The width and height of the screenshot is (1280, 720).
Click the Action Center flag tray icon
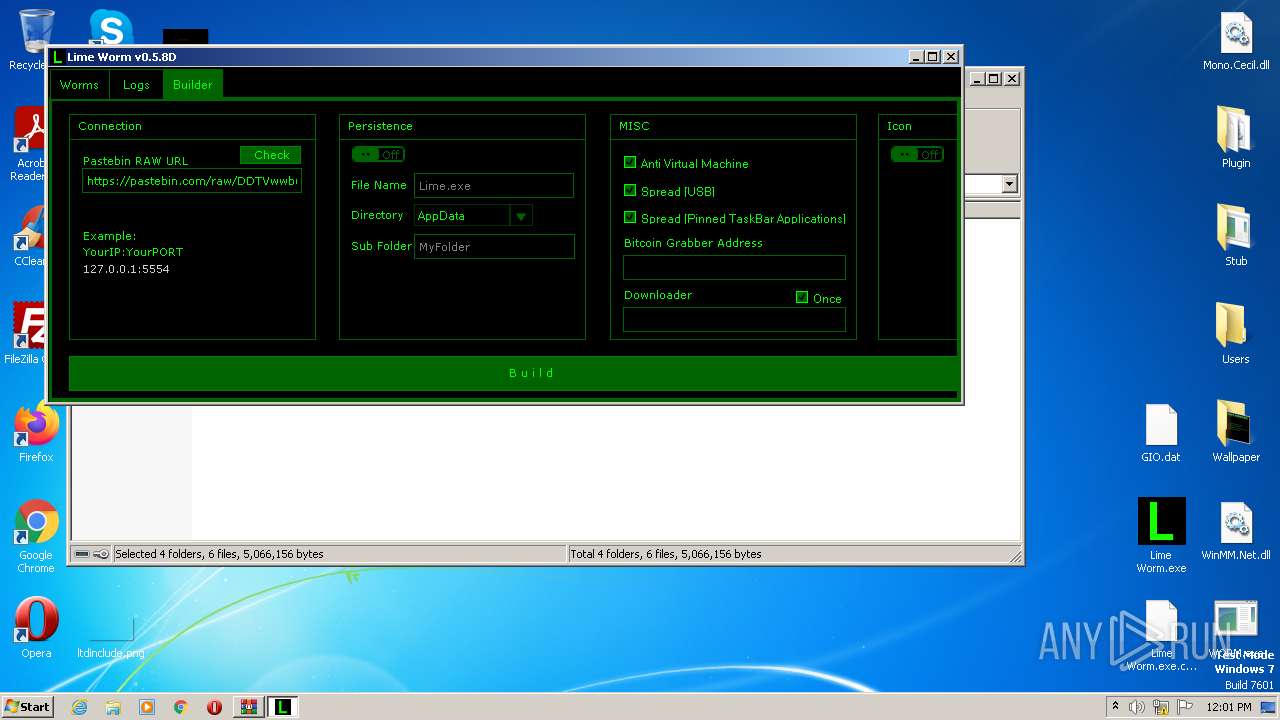click(1185, 707)
